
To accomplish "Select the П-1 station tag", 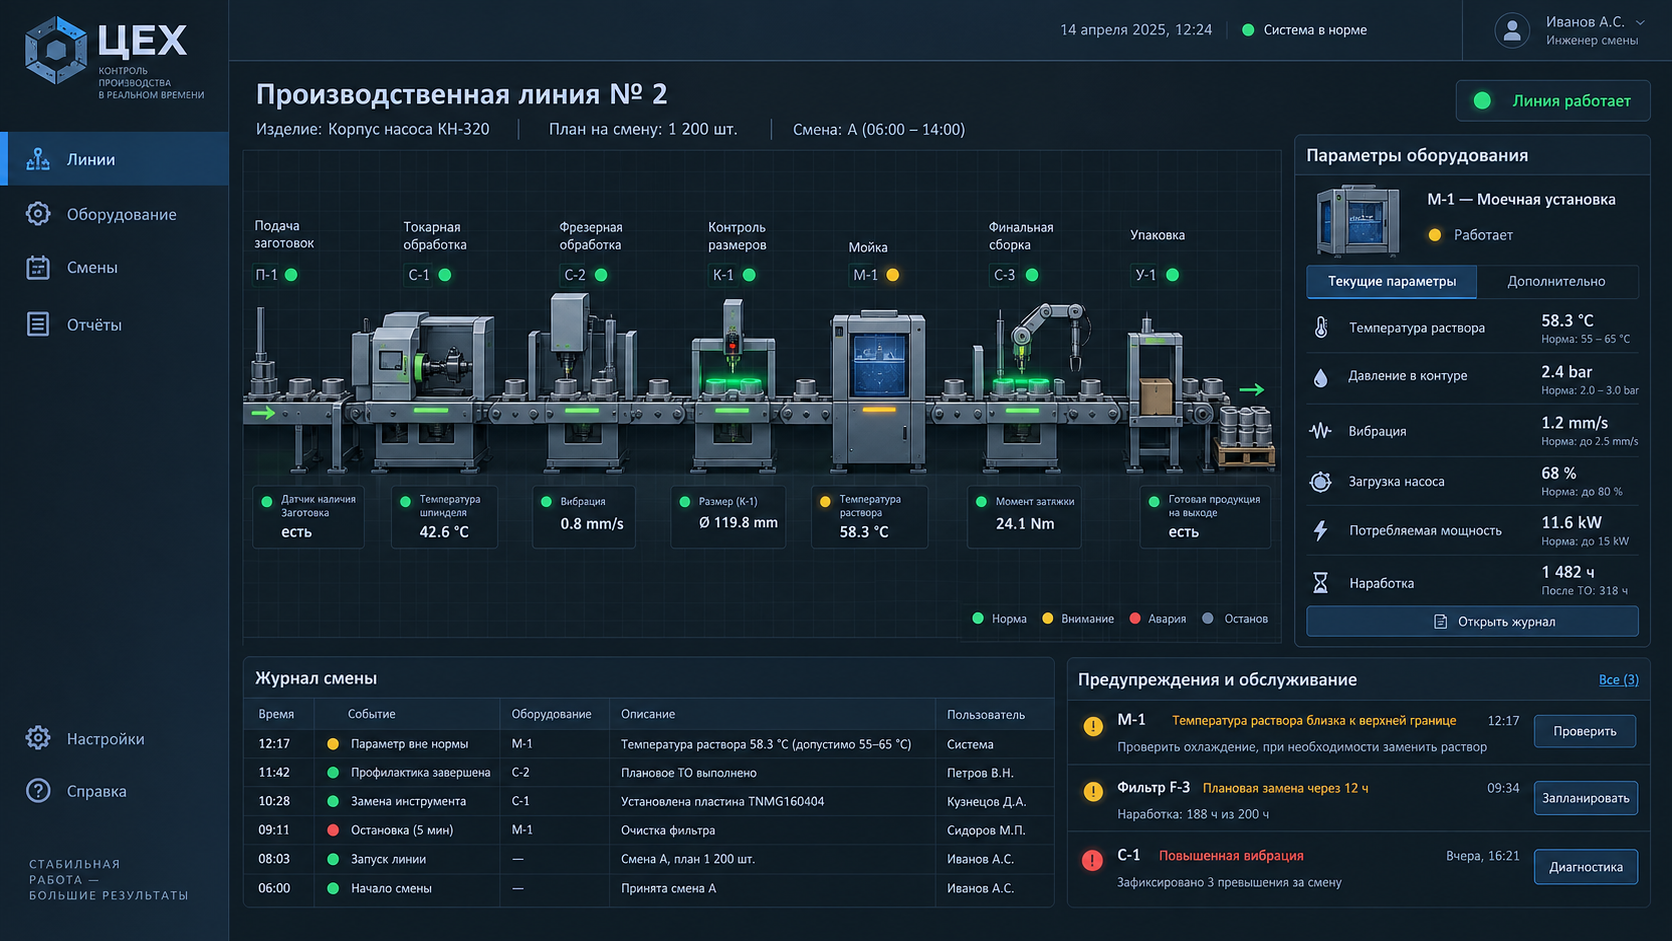I will 276,275.
